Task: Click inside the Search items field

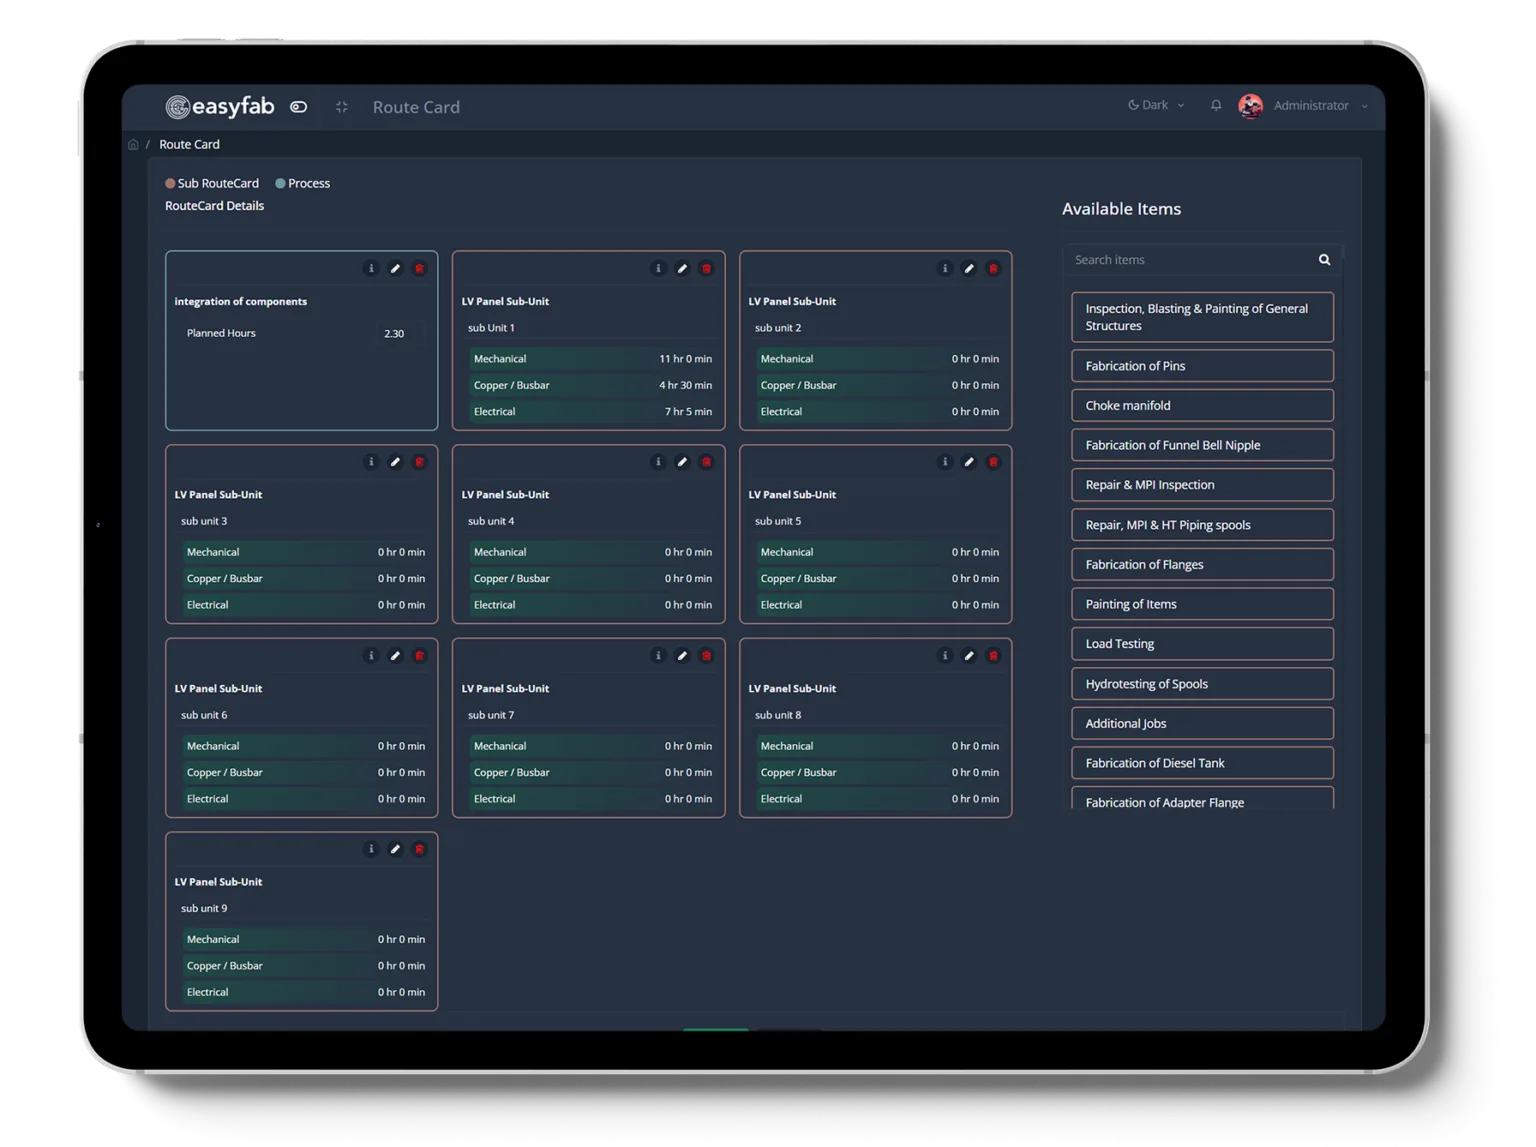Action: pos(1190,260)
